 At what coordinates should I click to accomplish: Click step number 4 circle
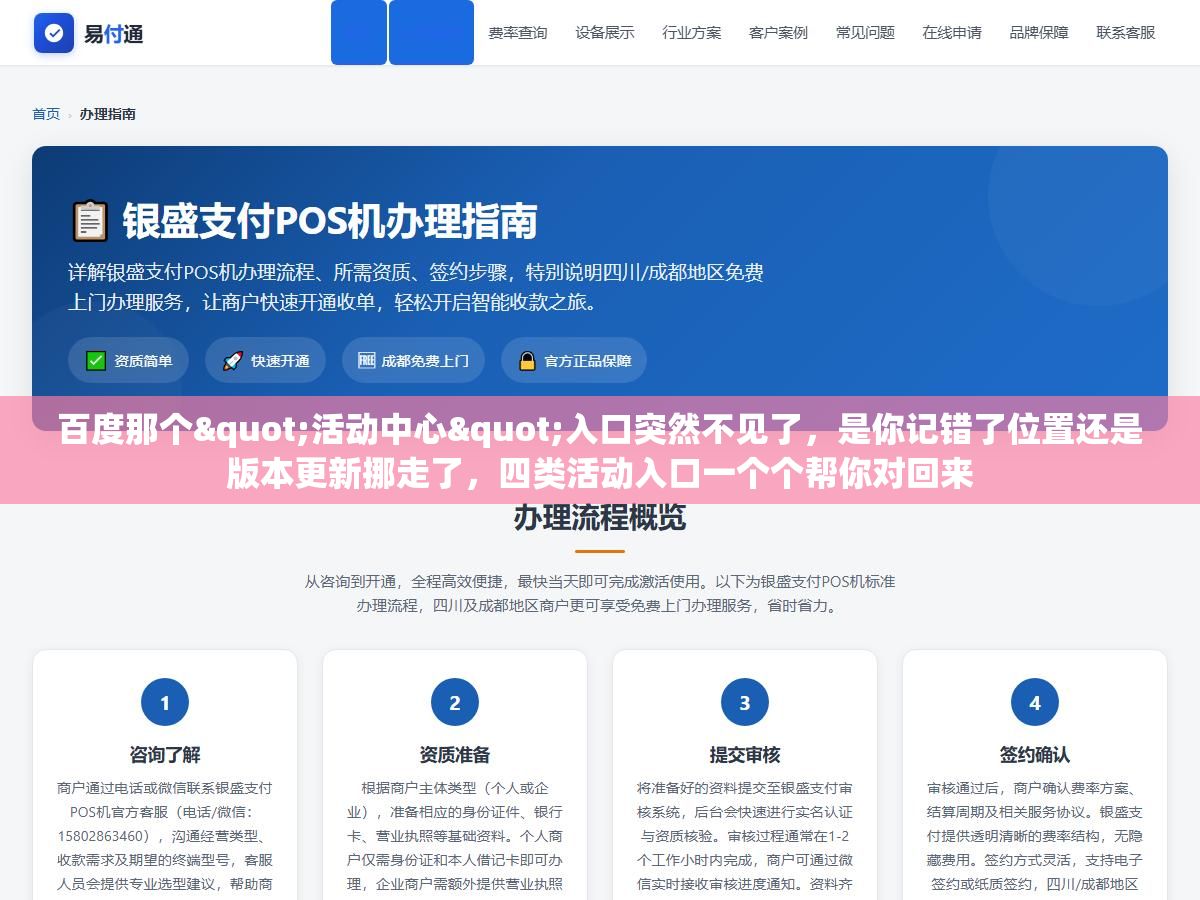click(x=1035, y=702)
